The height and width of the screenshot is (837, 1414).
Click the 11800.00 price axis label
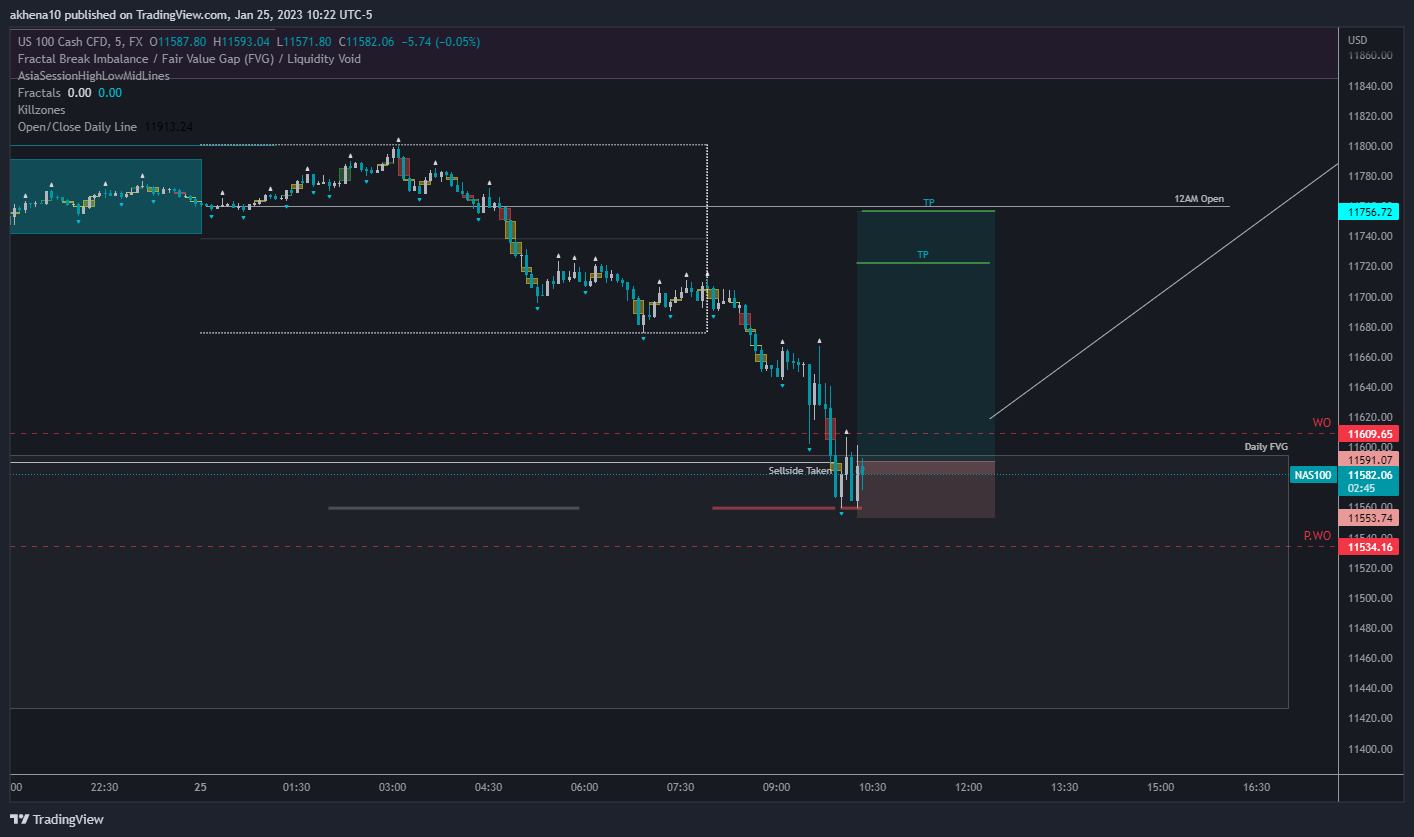tap(1371, 147)
